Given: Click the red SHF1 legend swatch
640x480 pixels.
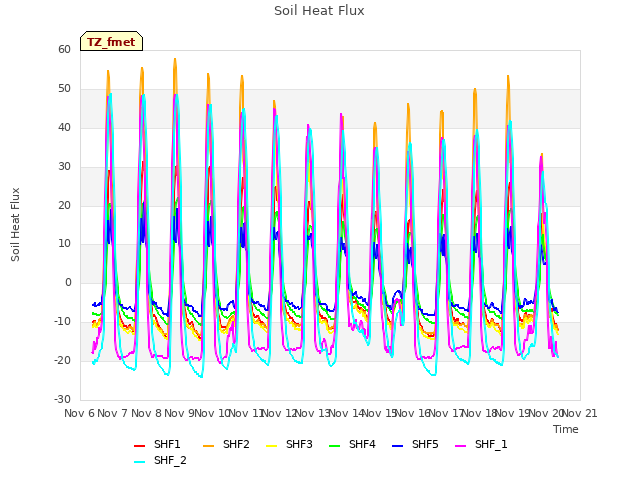Looking at the screenshot, I should [x=140, y=446].
